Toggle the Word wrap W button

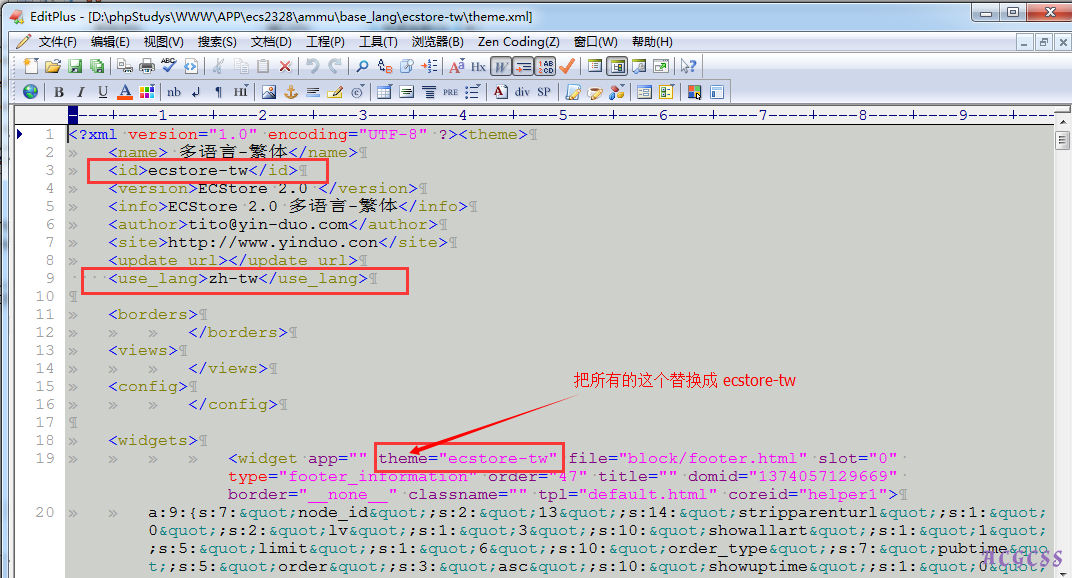(501, 66)
